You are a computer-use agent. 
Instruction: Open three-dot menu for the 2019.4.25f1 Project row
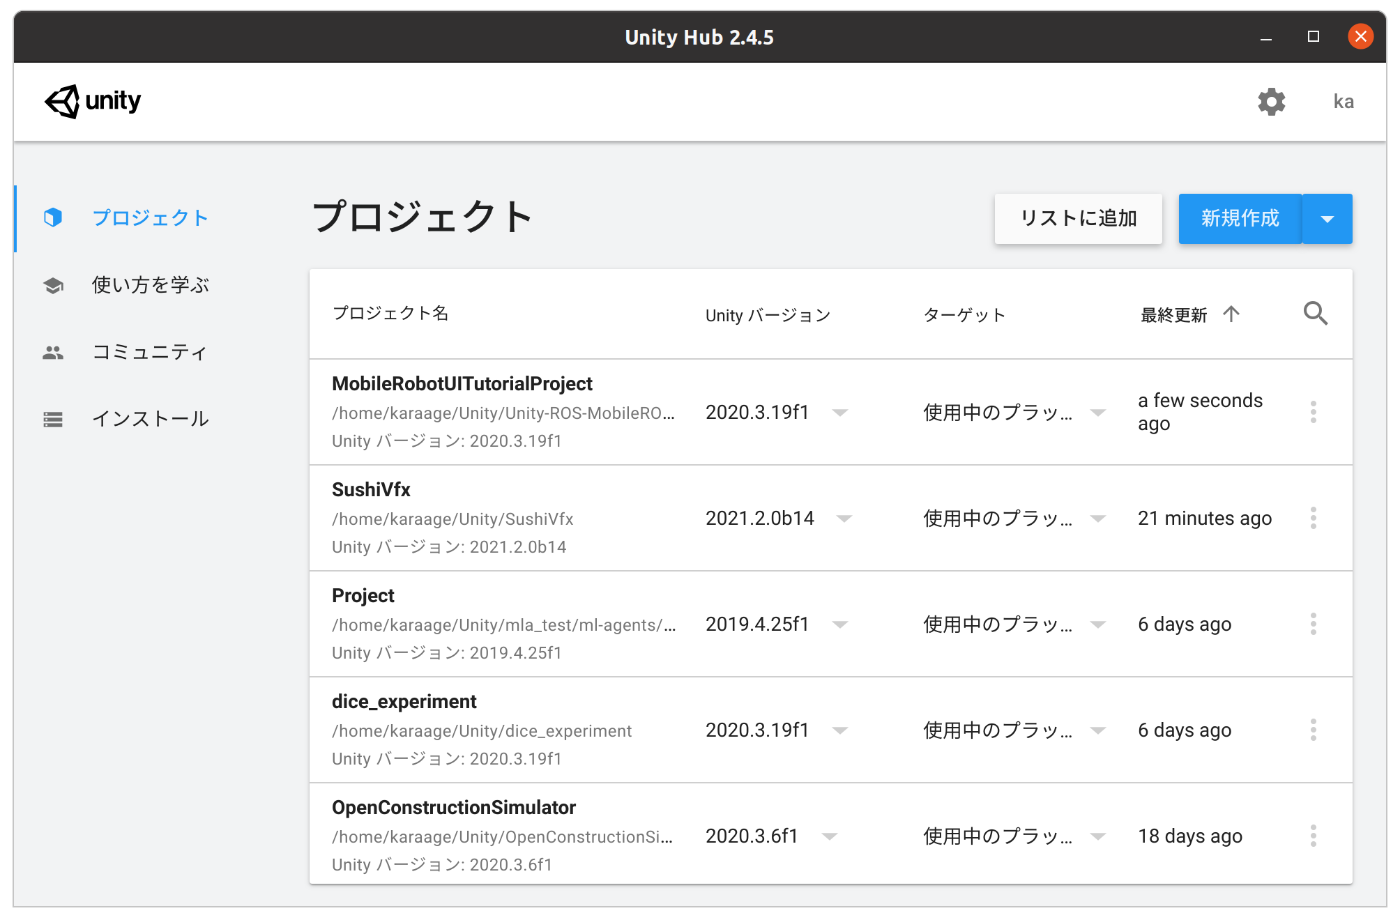(1313, 624)
